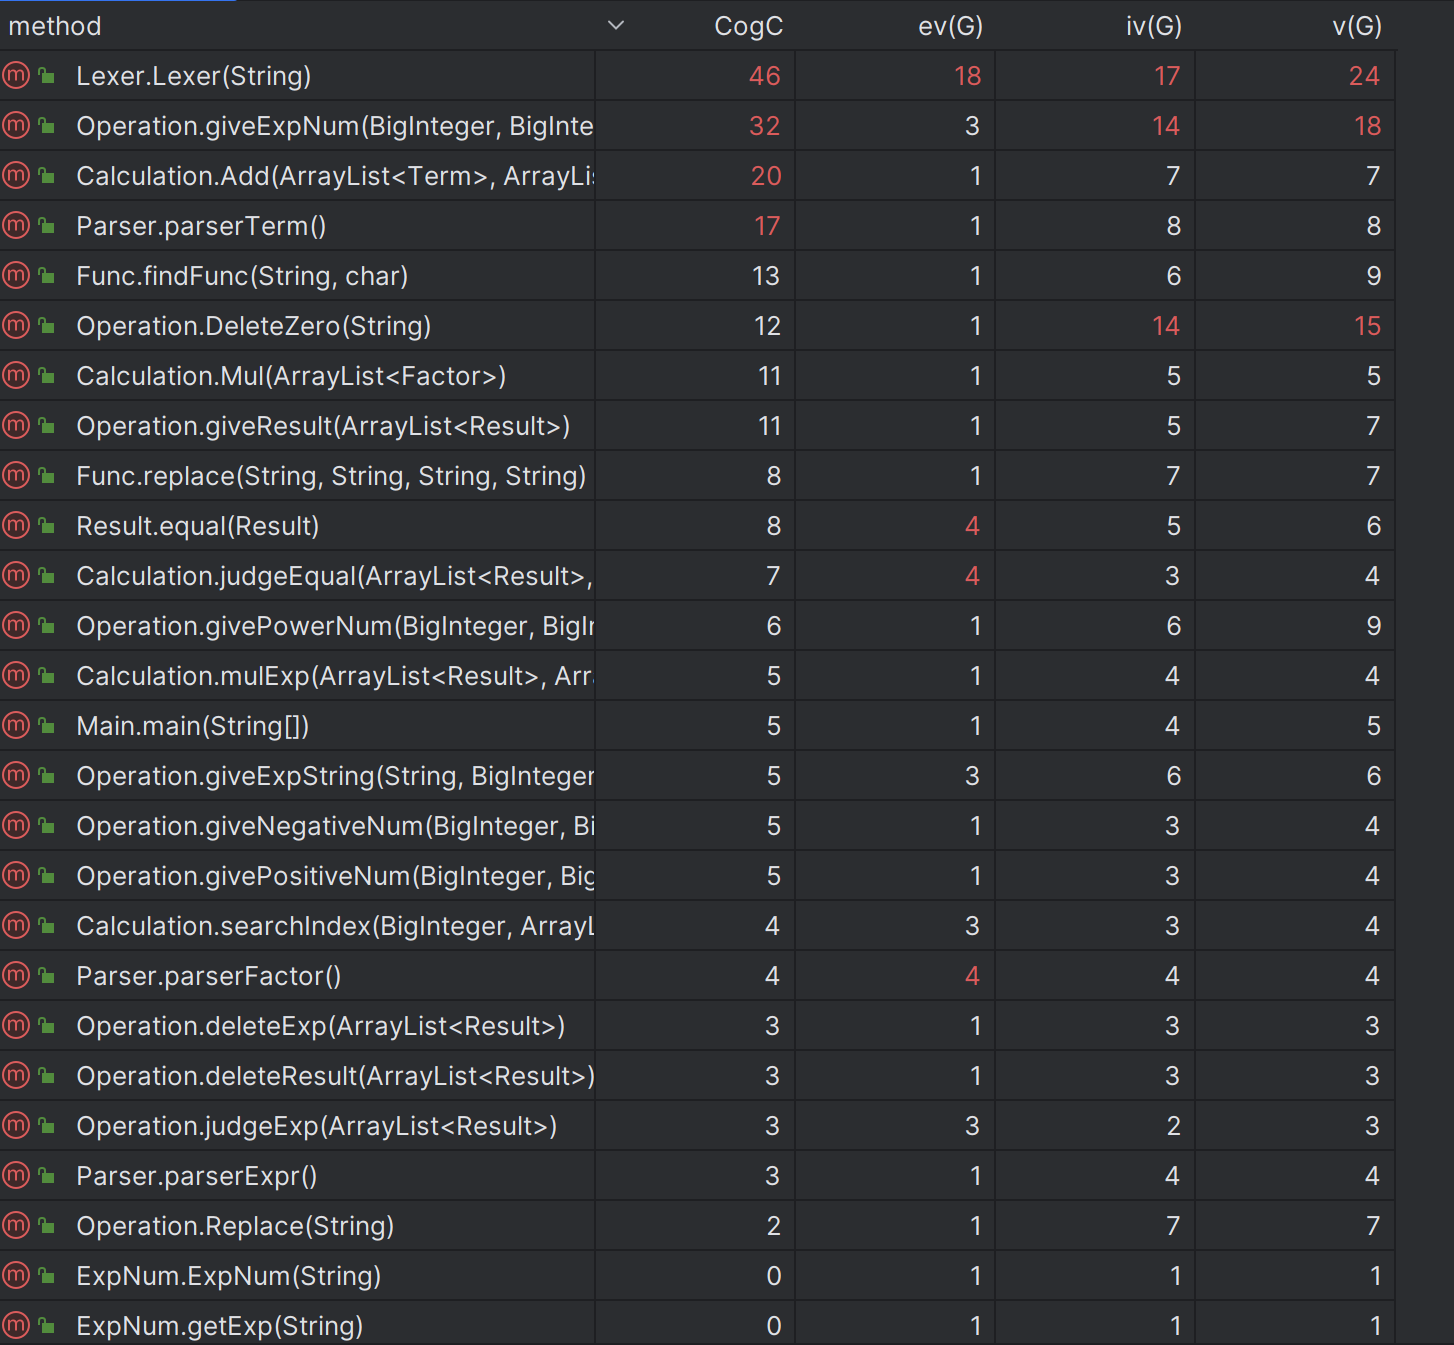
Task: Sort table by the CogC column
Action: click(x=748, y=26)
